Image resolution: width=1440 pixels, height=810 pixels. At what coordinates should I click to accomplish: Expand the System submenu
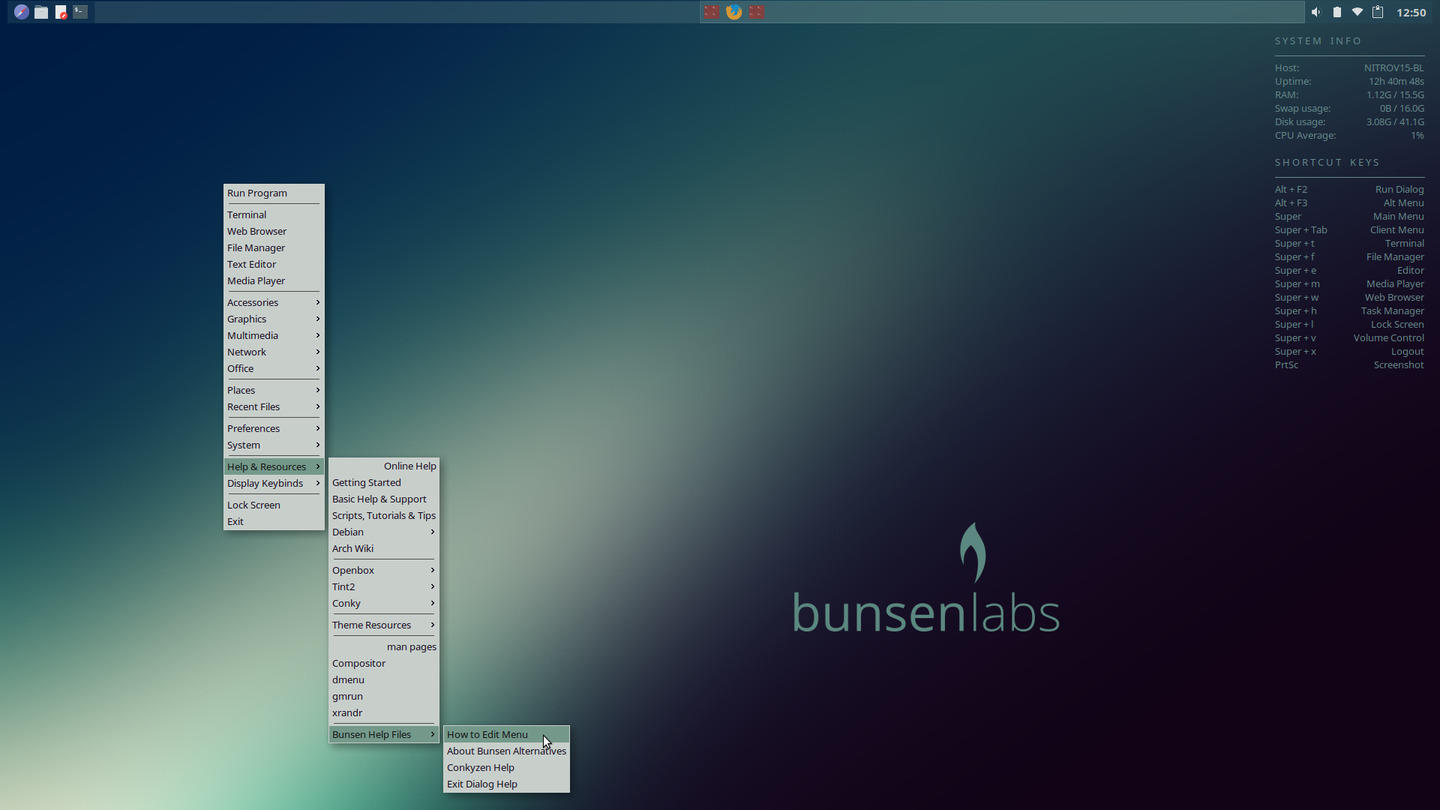(274, 445)
